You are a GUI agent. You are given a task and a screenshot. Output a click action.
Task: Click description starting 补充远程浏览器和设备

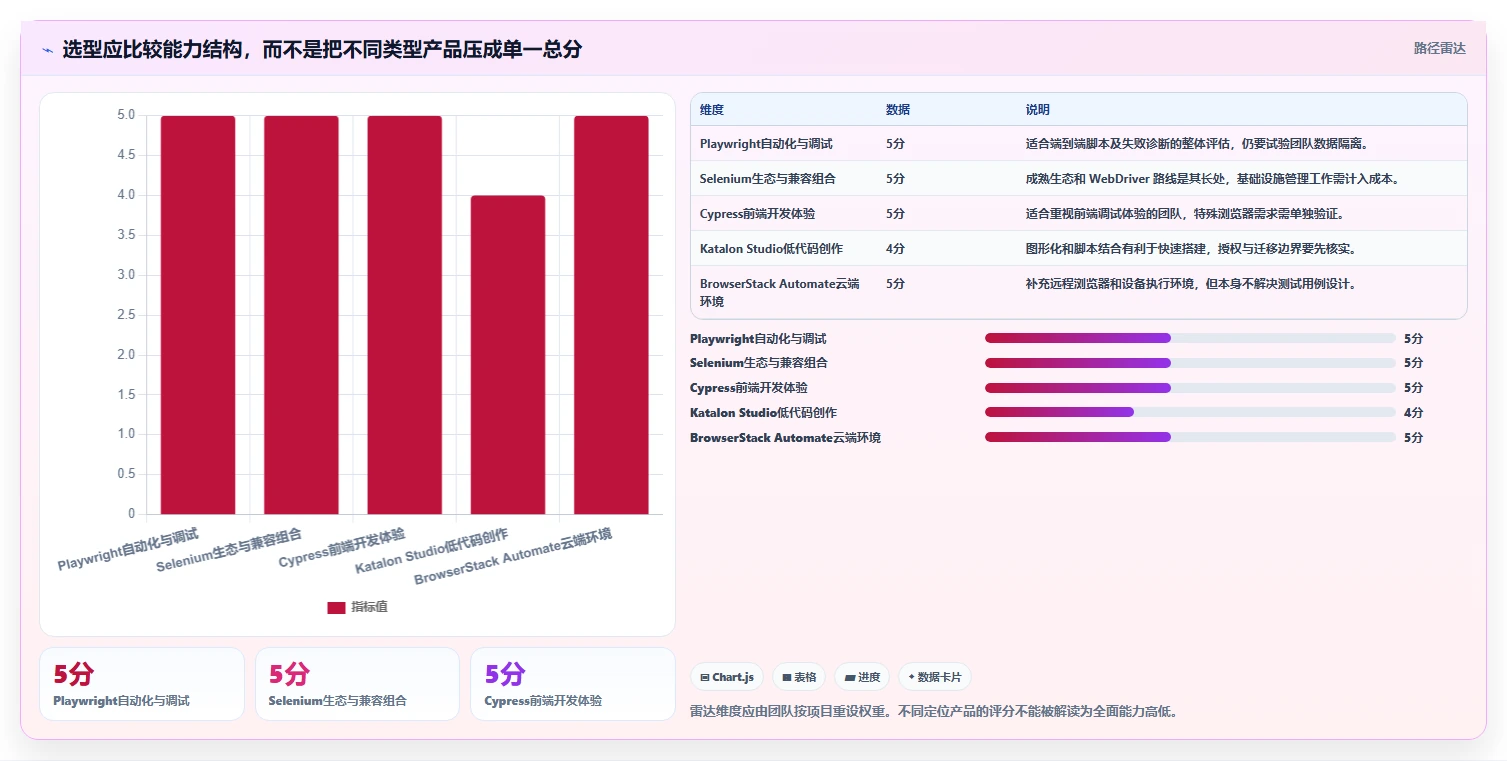click(x=1191, y=284)
